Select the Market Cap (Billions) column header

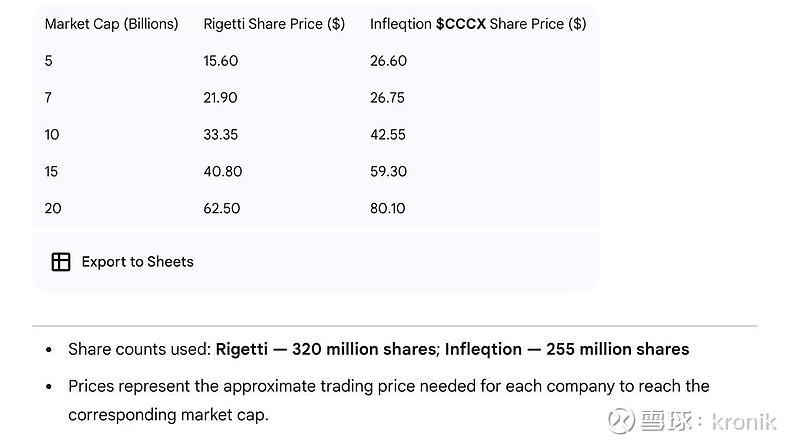(111, 24)
